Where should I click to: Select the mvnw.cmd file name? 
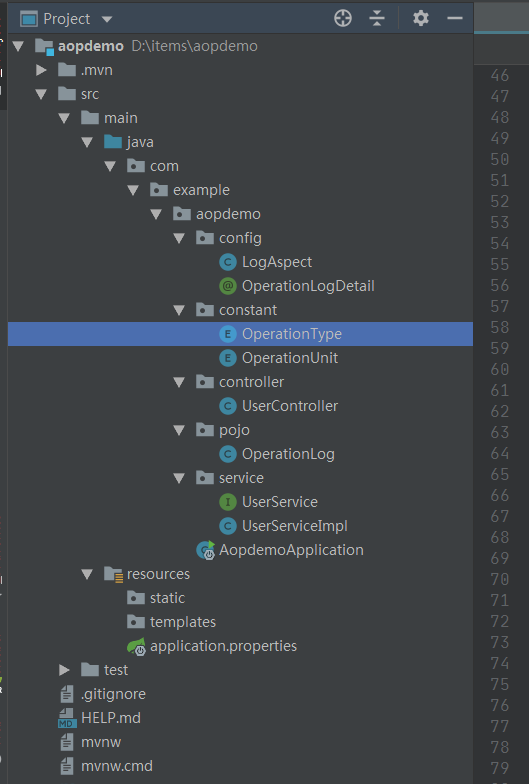click(117, 766)
